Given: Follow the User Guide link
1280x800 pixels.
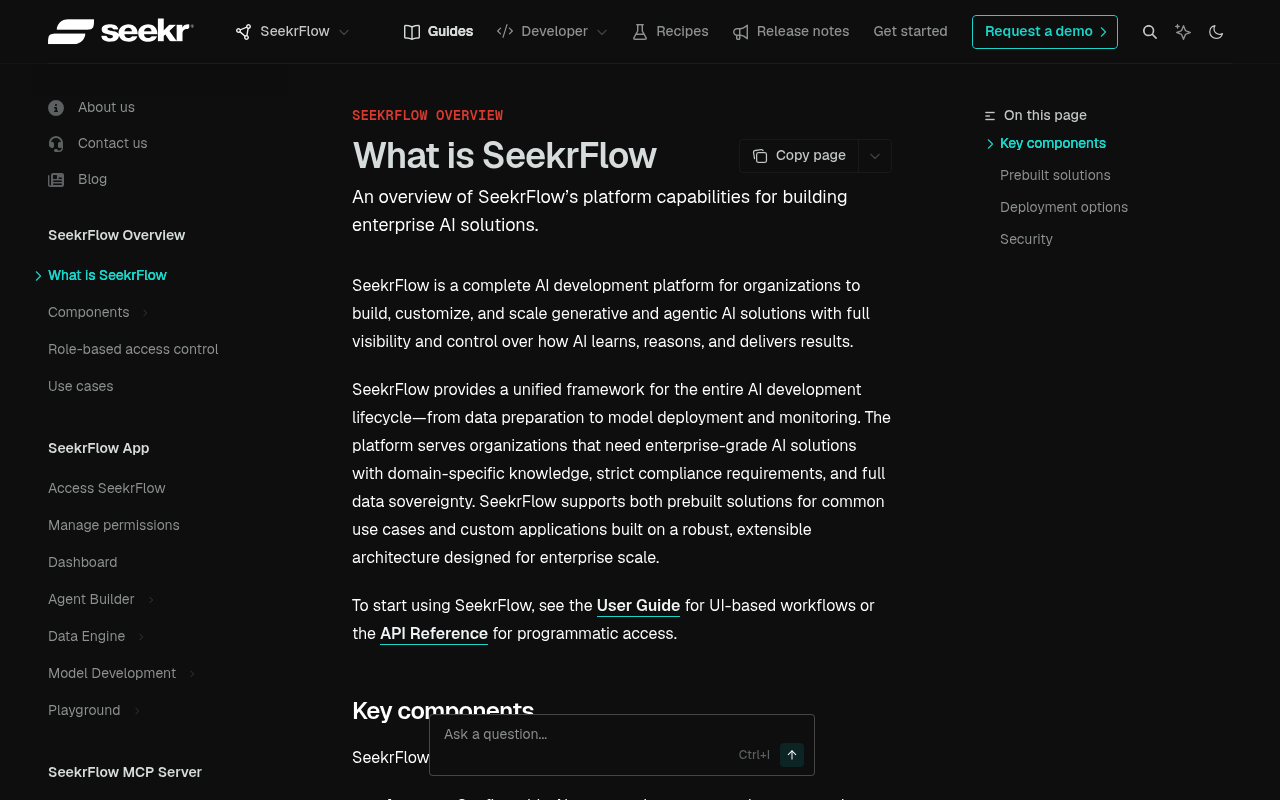Looking at the screenshot, I should 638,605.
